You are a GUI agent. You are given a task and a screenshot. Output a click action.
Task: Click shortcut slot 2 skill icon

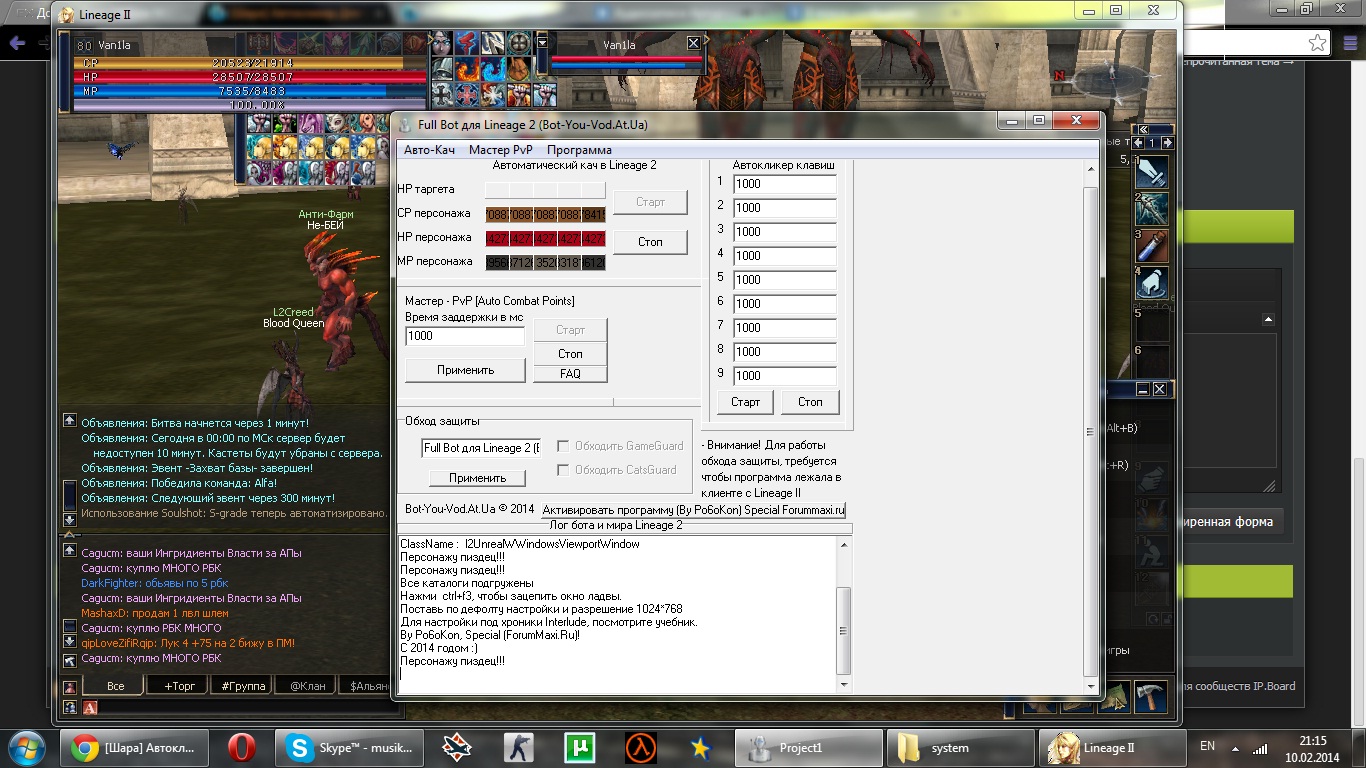[x=1152, y=209]
